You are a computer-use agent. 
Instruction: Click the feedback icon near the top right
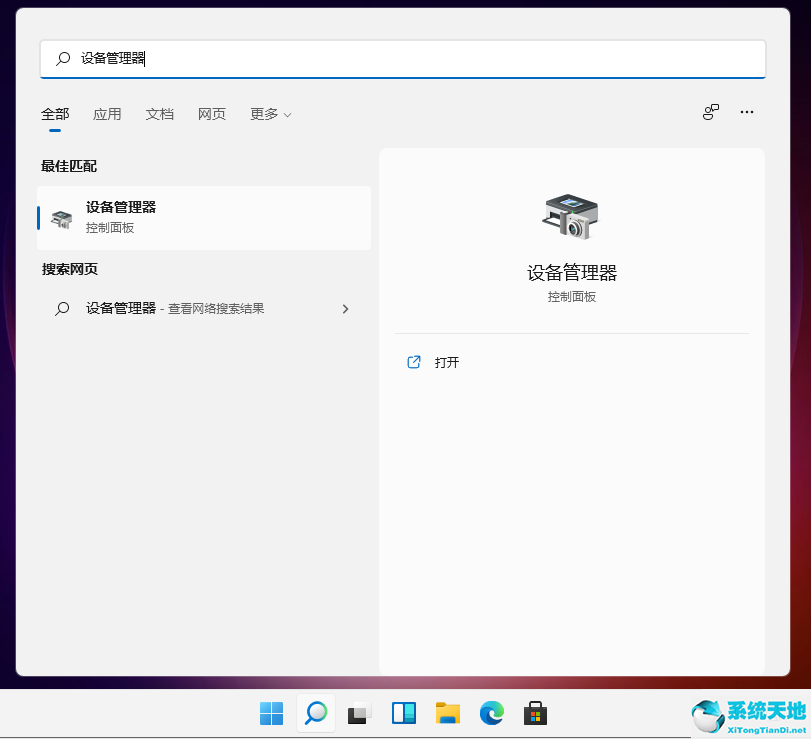[710, 112]
